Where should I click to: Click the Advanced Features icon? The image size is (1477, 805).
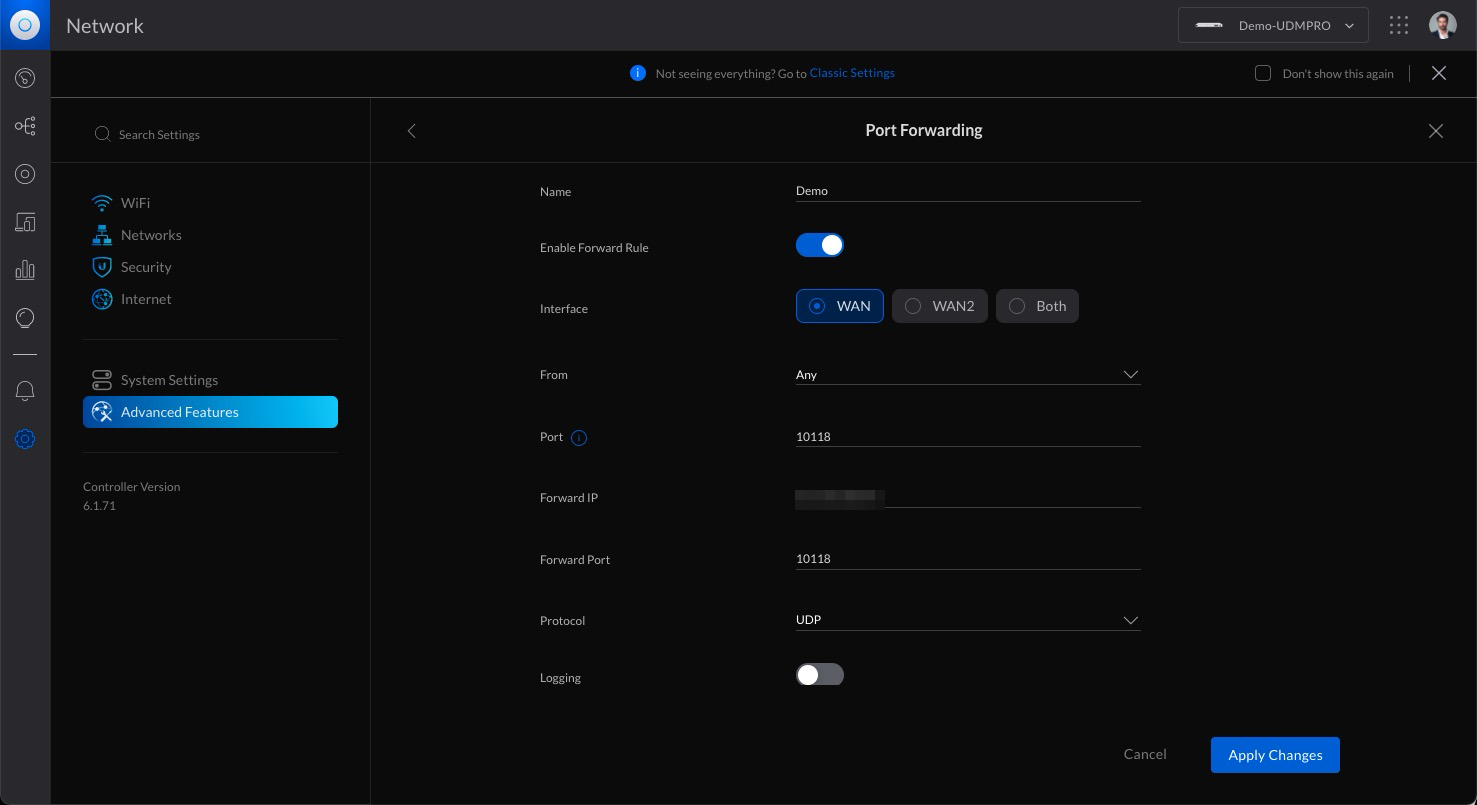[x=102, y=412]
